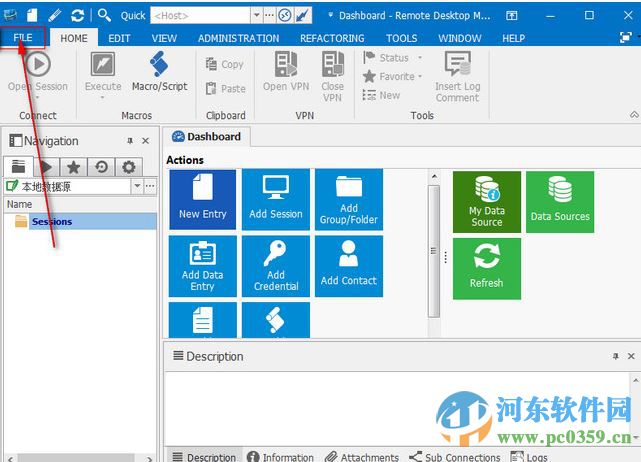
Task: Expand the 本地数据源 data source dropdown
Action: 137,186
